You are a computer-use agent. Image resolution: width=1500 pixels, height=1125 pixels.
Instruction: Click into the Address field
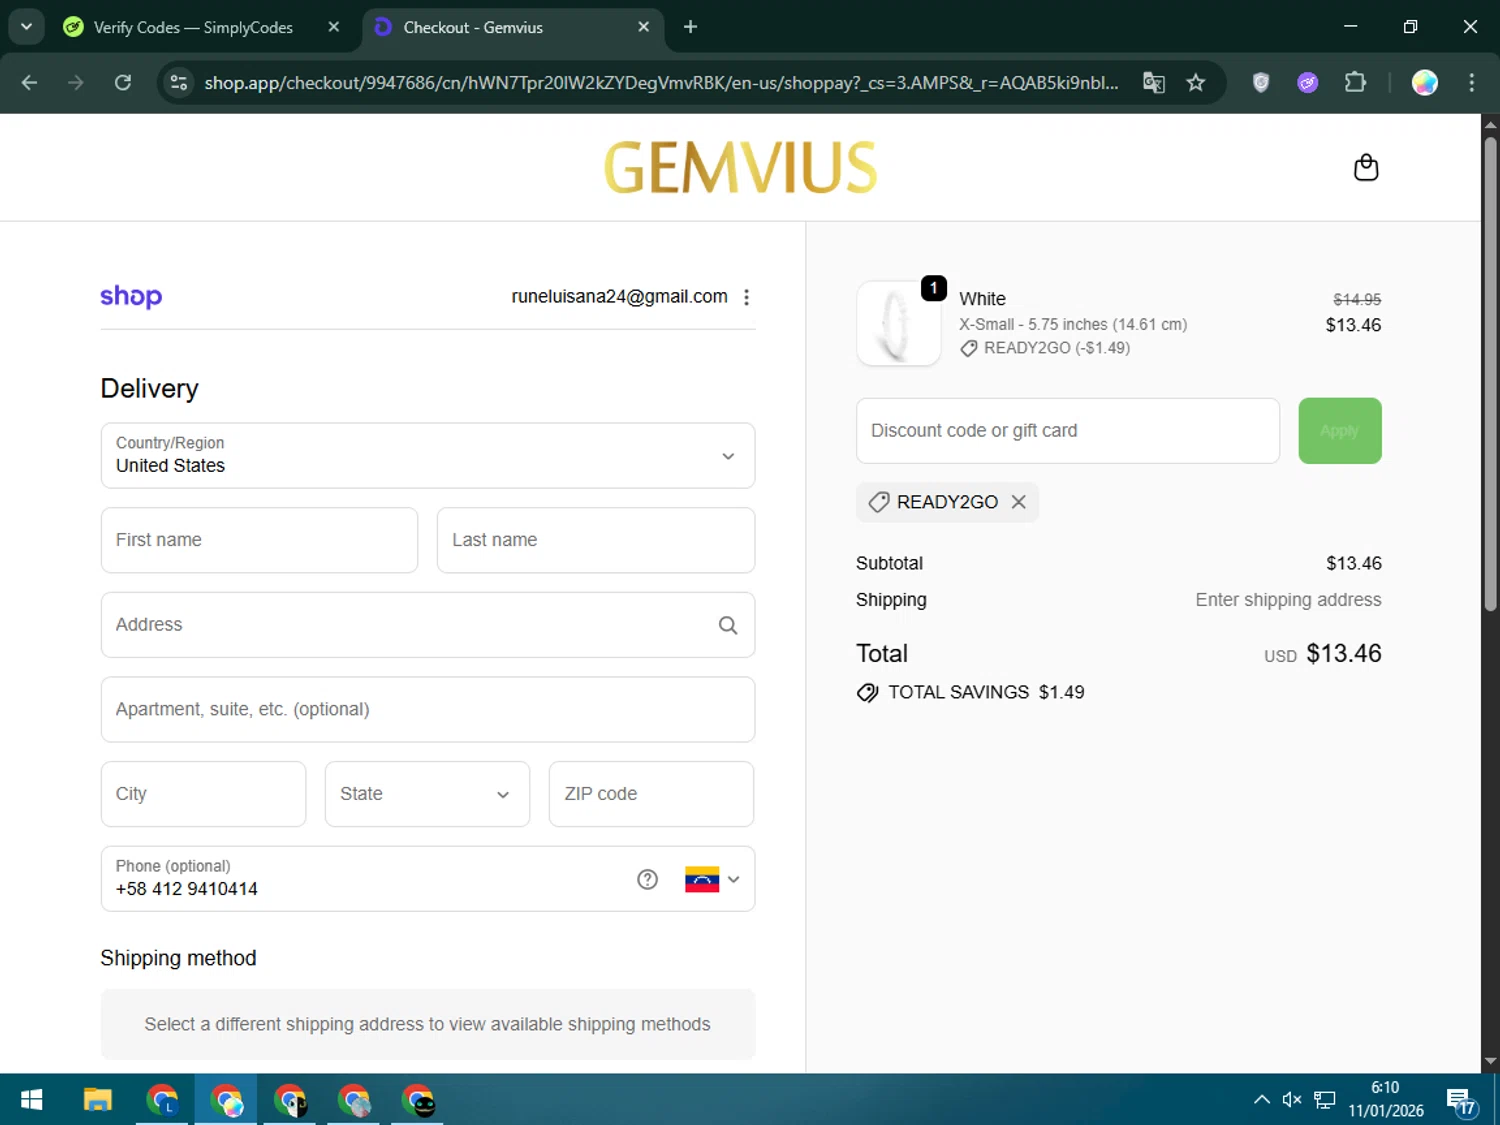[428, 625]
